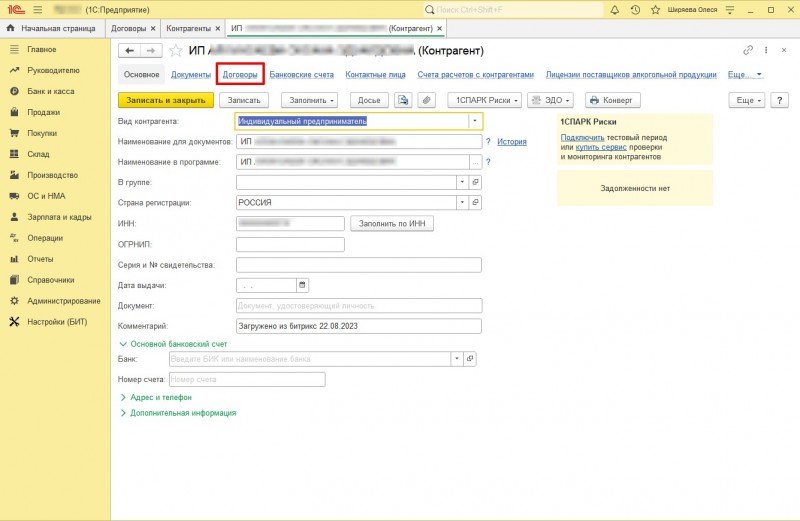Image resolution: width=800 pixels, height=521 pixels.
Task: Open the Страна регистрации dropdown arrow
Action: pyautogui.click(x=462, y=203)
